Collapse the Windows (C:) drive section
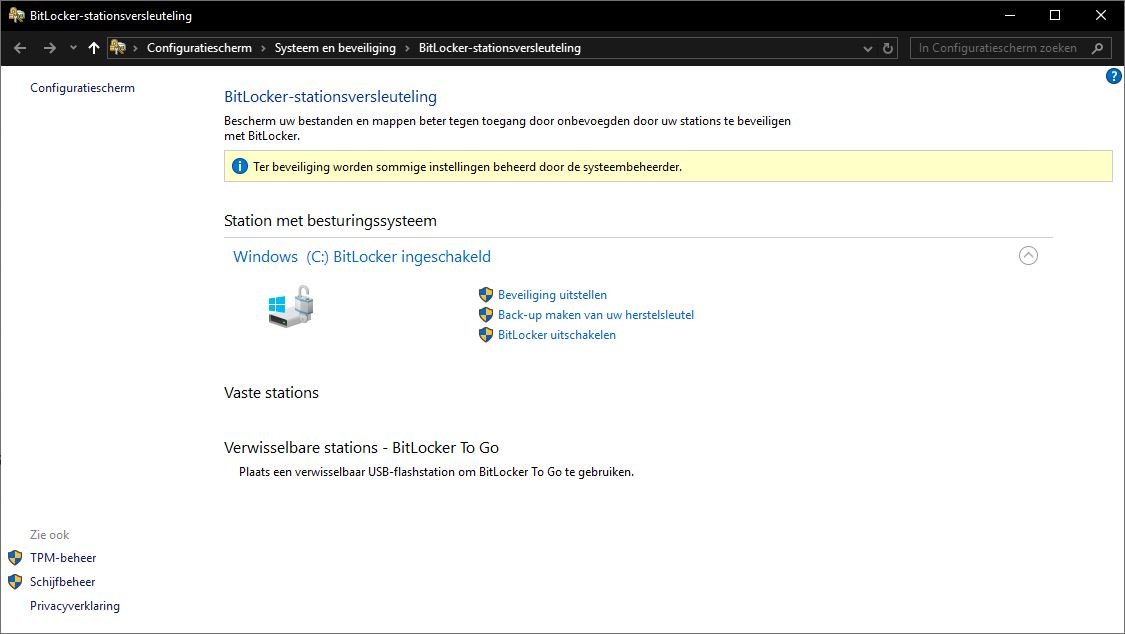Viewport: 1125px width, 634px height. point(1028,255)
